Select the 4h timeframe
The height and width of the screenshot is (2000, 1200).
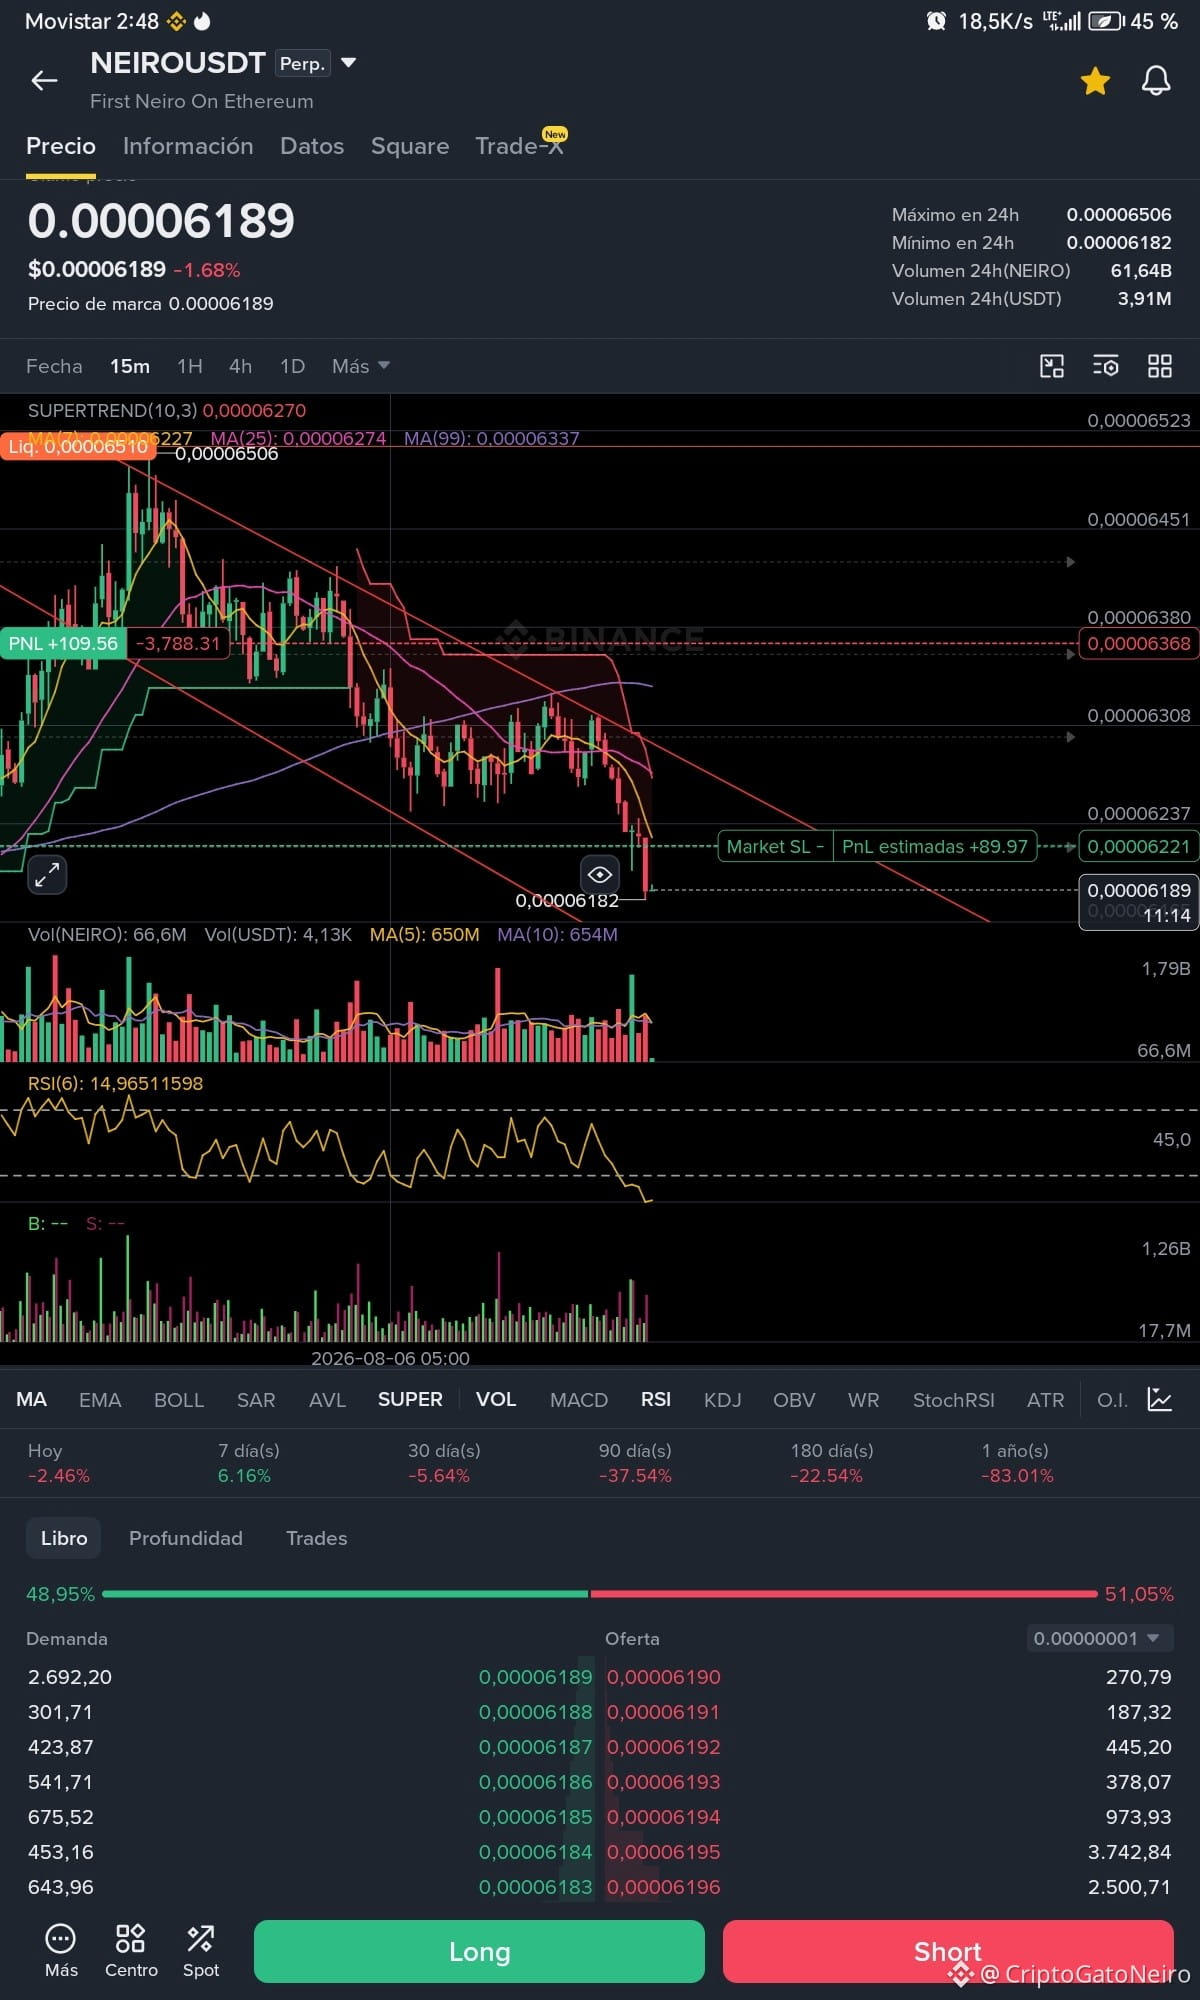coord(240,366)
